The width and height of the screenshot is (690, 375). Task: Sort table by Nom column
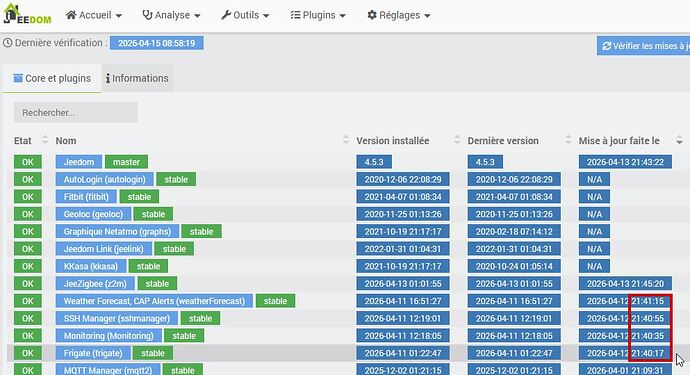pos(202,140)
